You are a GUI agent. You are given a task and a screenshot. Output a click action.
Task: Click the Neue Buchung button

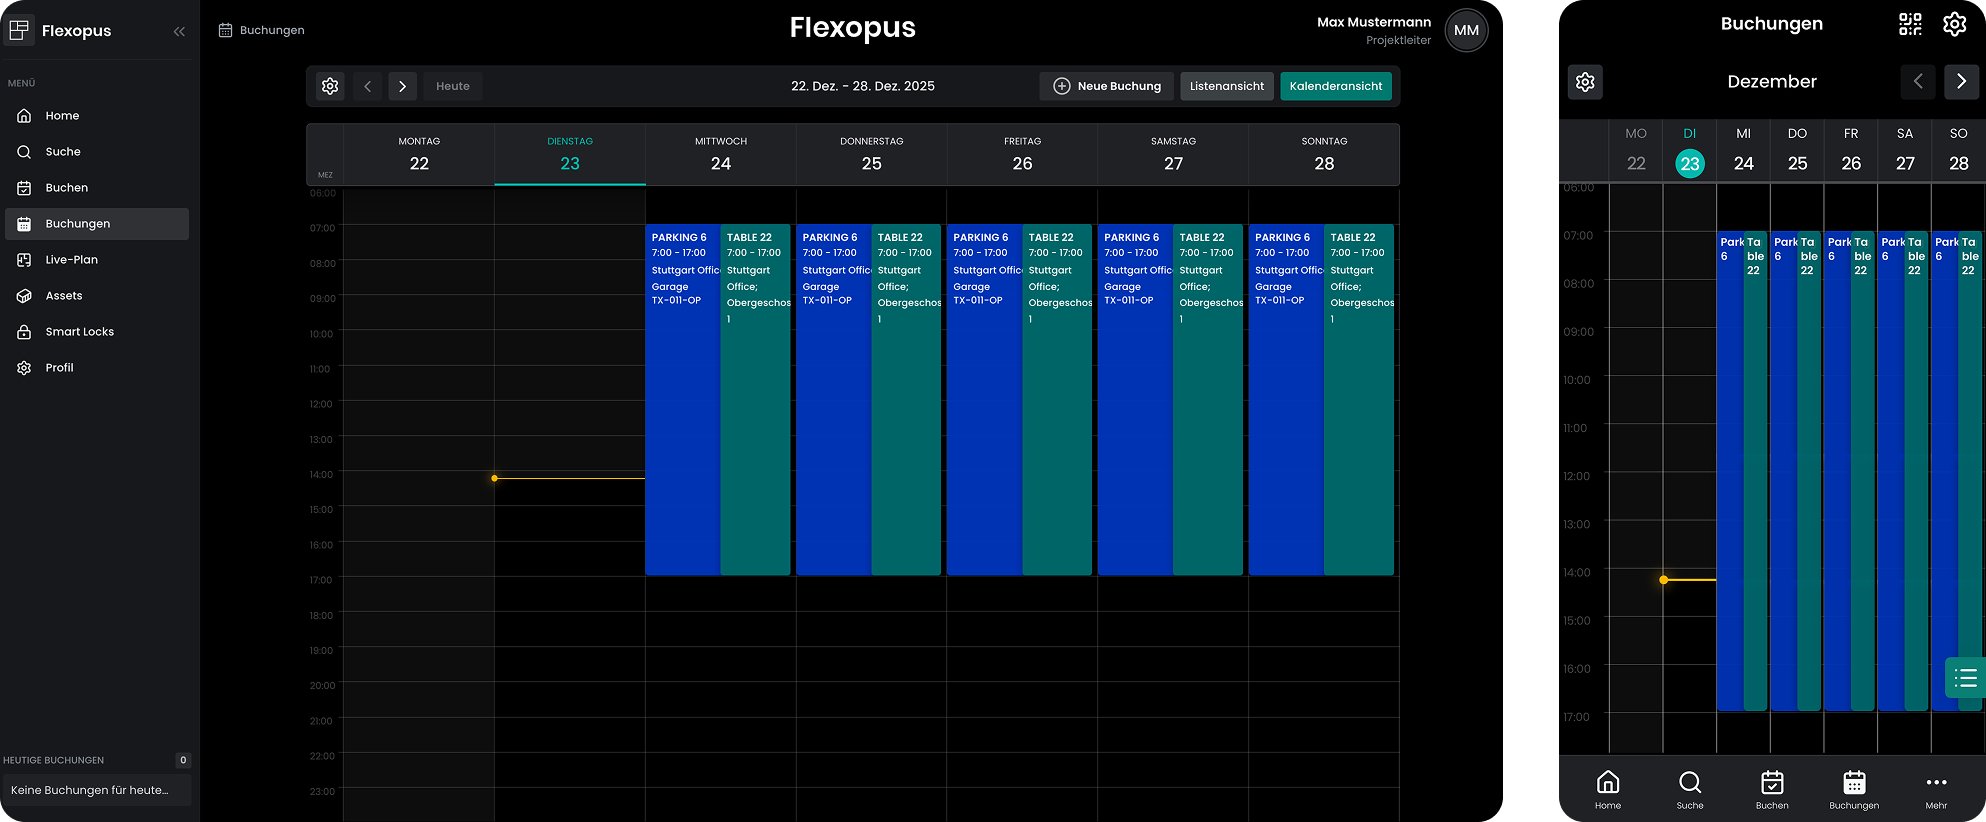click(x=1107, y=86)
